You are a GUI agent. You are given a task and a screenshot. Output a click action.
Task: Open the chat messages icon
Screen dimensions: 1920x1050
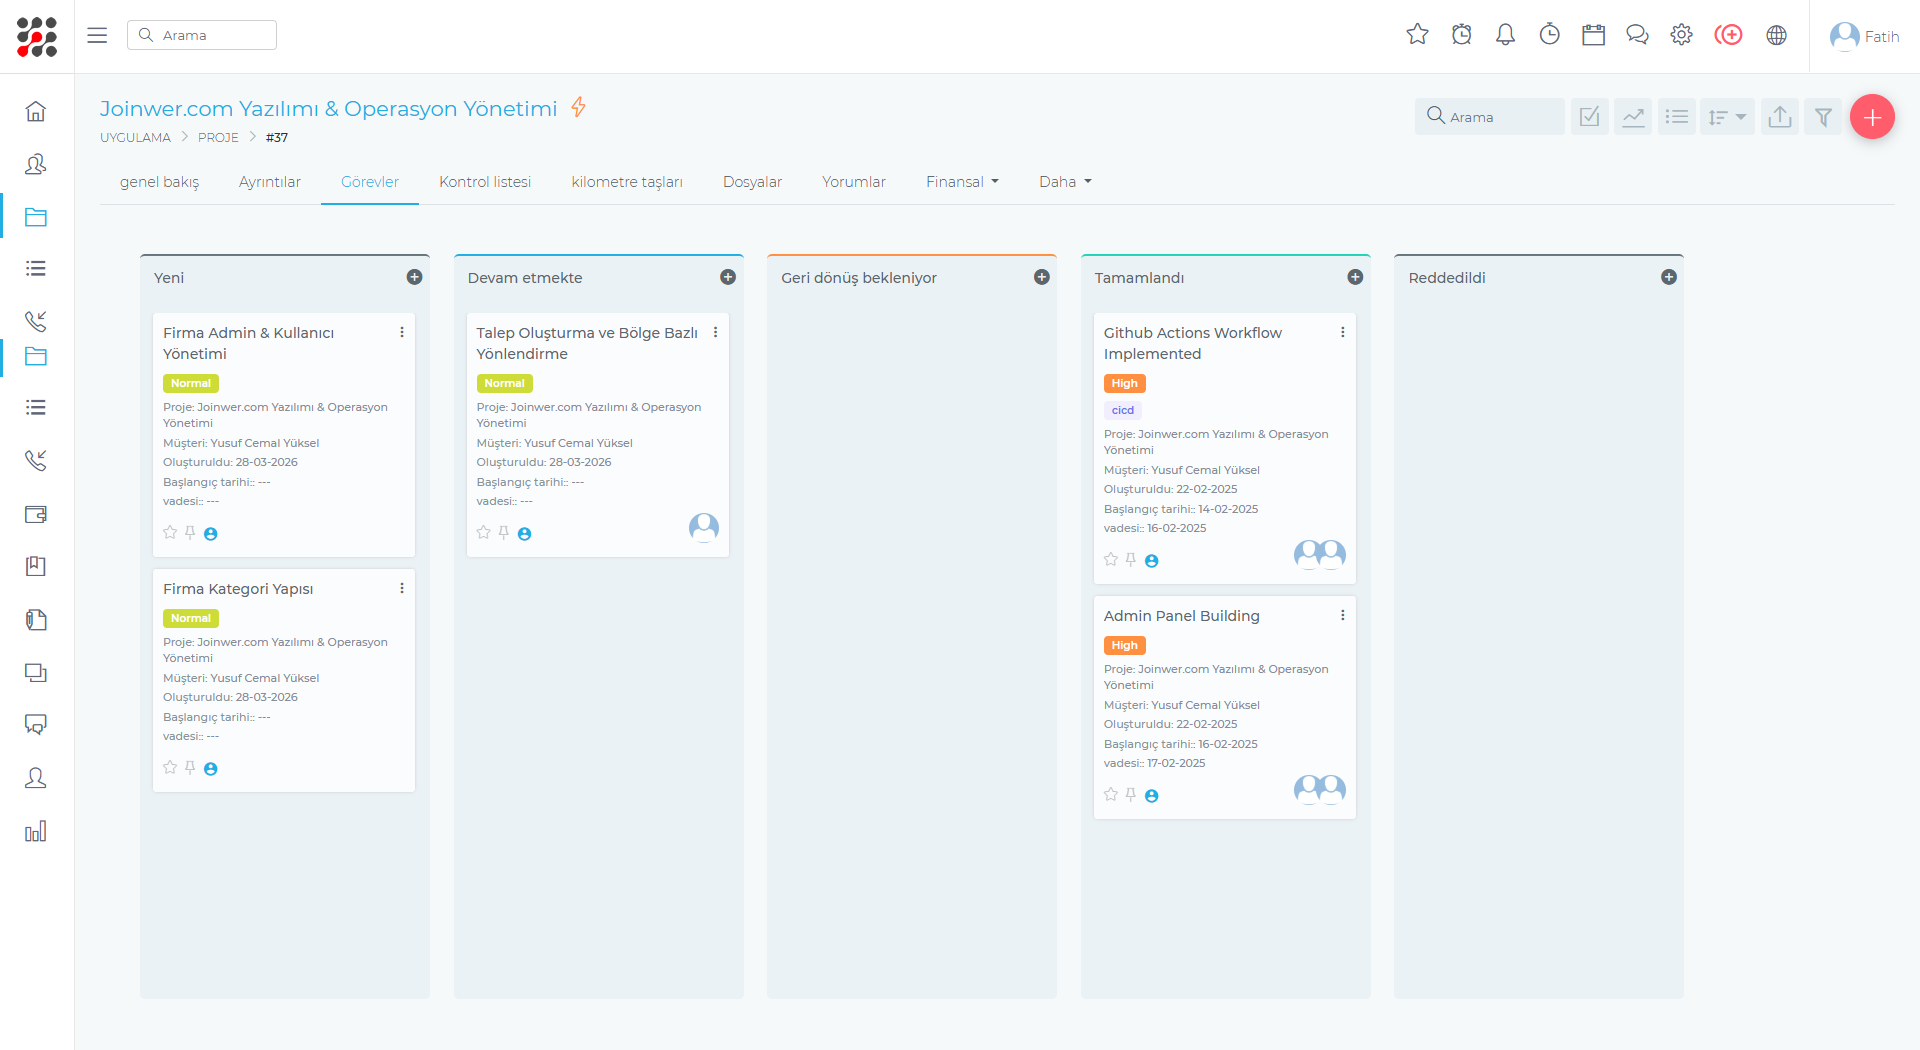pyautogui.click(x=1637, y=35)
